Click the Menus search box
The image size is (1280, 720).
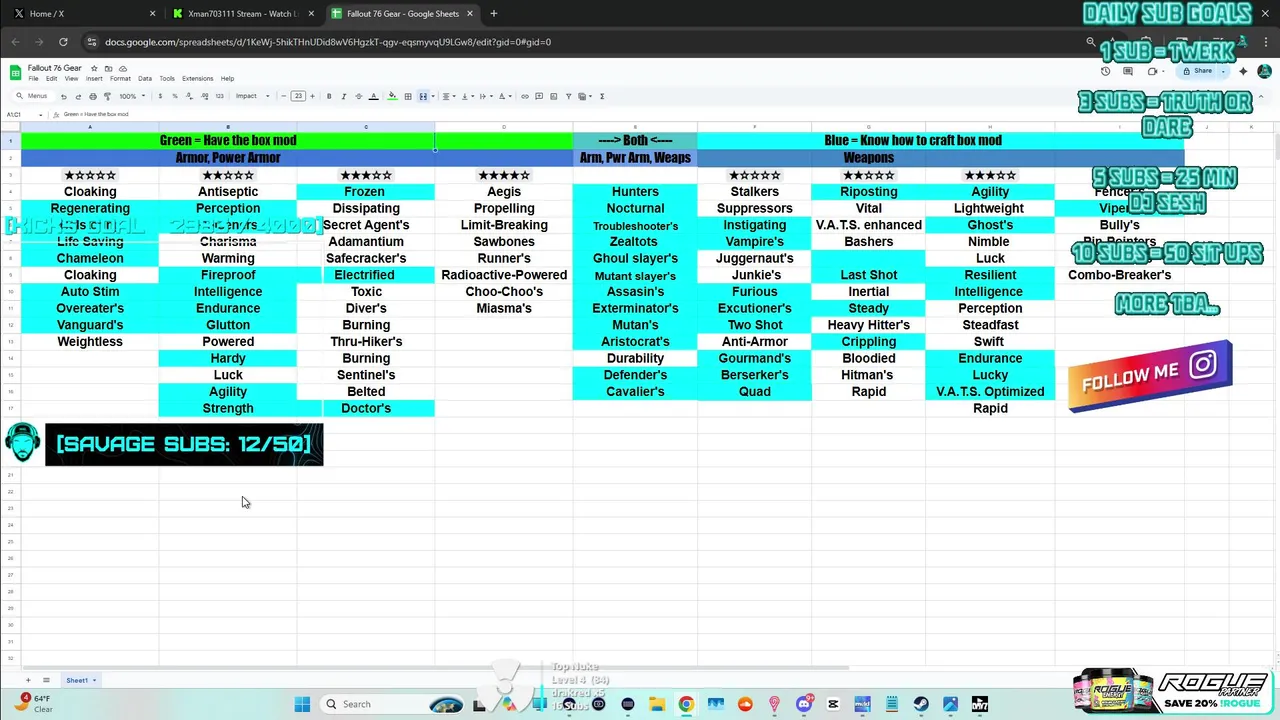33,96
